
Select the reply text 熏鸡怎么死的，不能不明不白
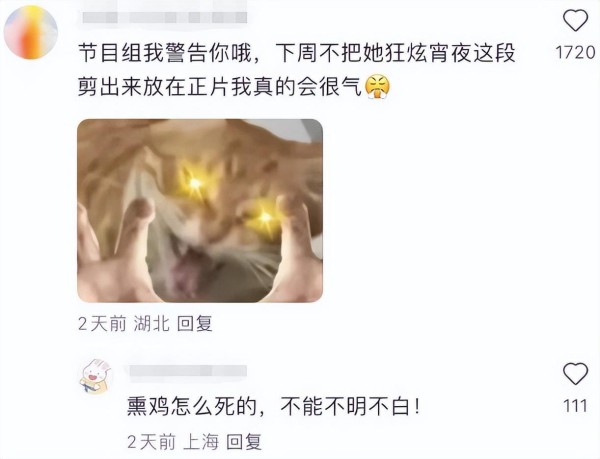pyautogui.click(x=274, y=406)
